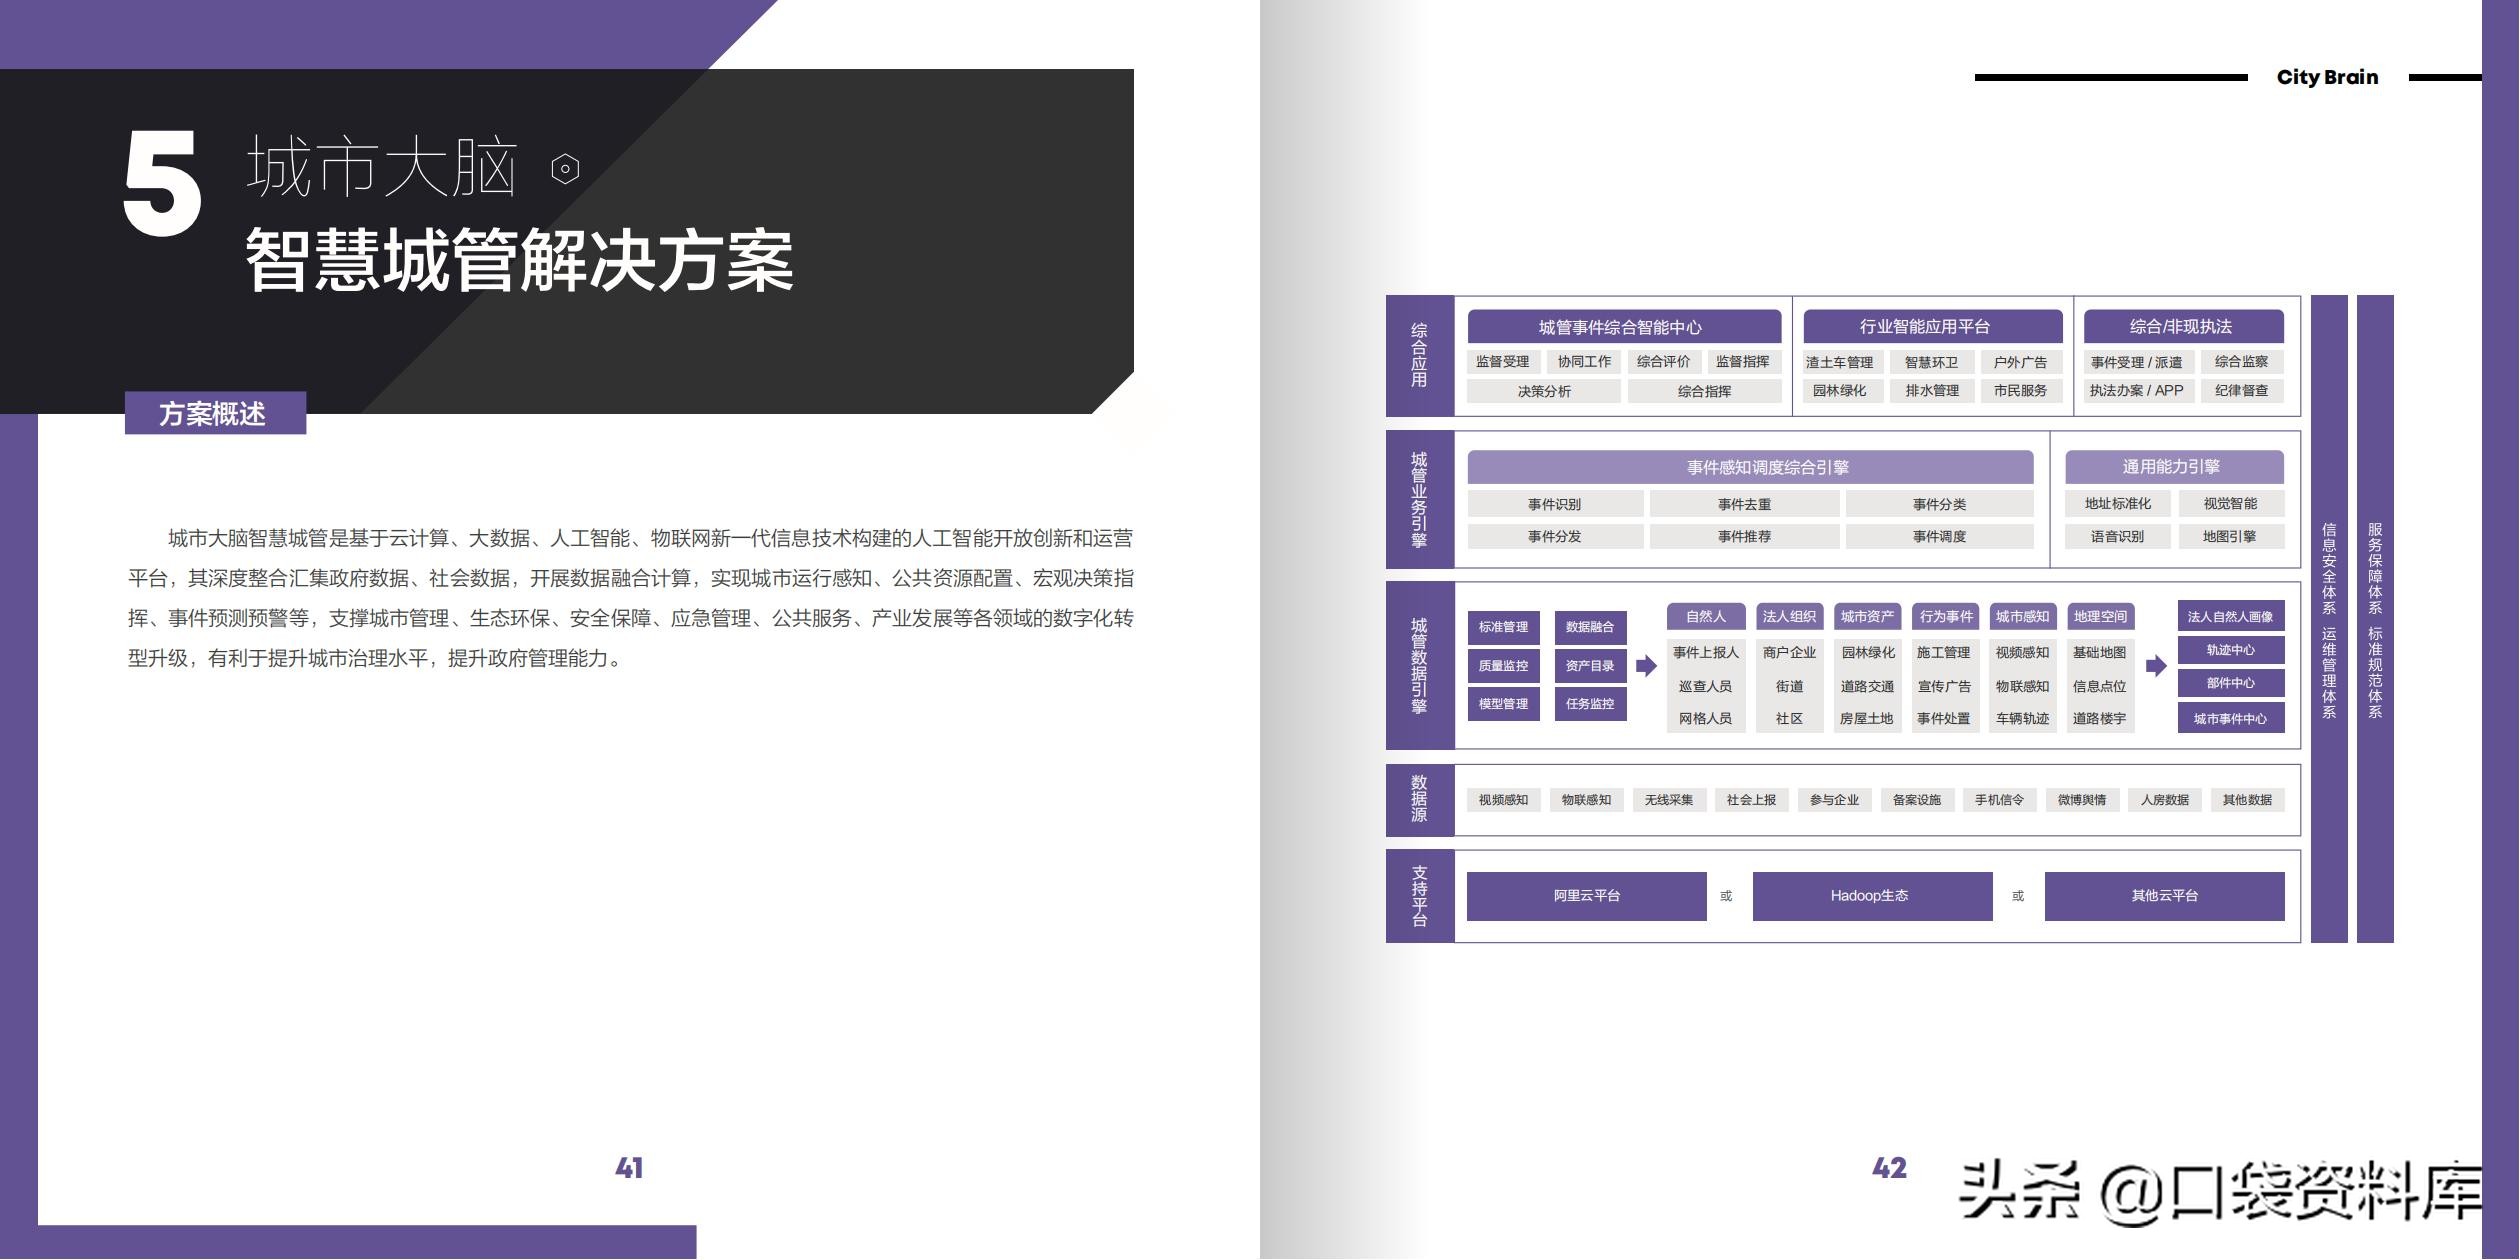This screenshot has height=1260, width=2520.
Task: Select the 事件去重 cell
Action: point(1745,504)
